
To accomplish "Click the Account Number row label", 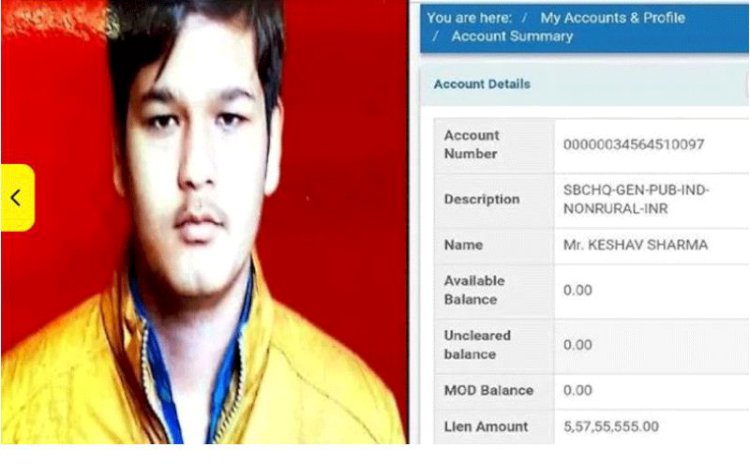I will coord(472,144).
